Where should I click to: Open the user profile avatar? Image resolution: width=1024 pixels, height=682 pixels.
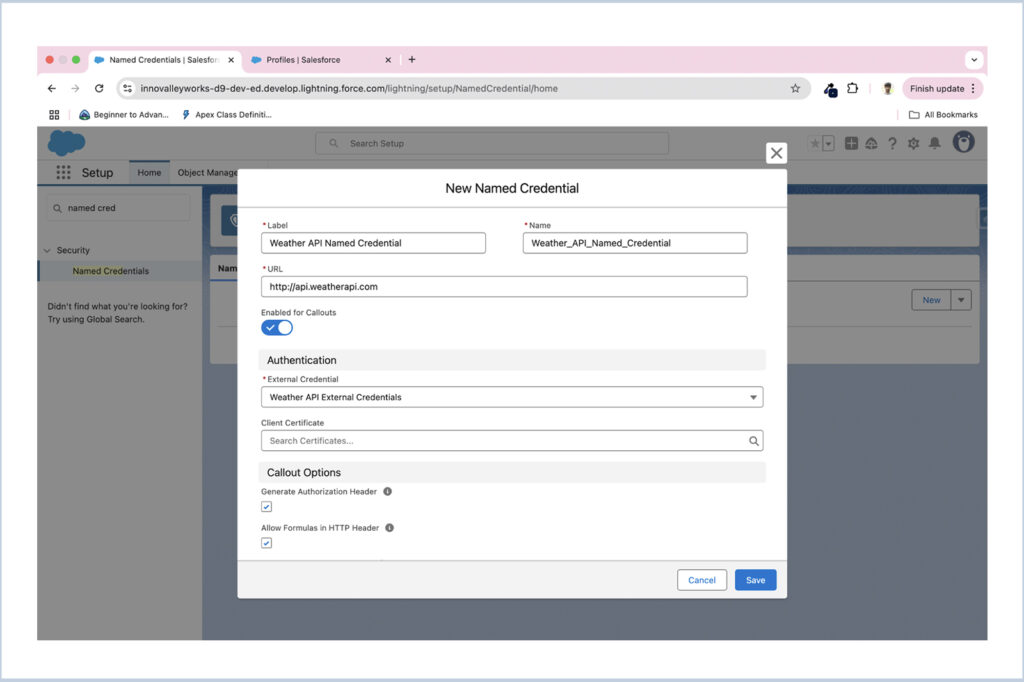[963, 142]
